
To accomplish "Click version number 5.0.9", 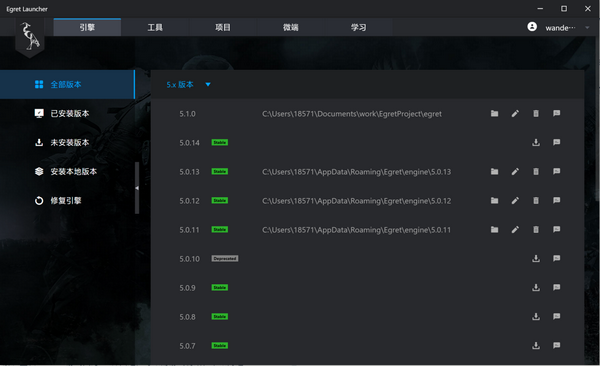I will point(188,288).
